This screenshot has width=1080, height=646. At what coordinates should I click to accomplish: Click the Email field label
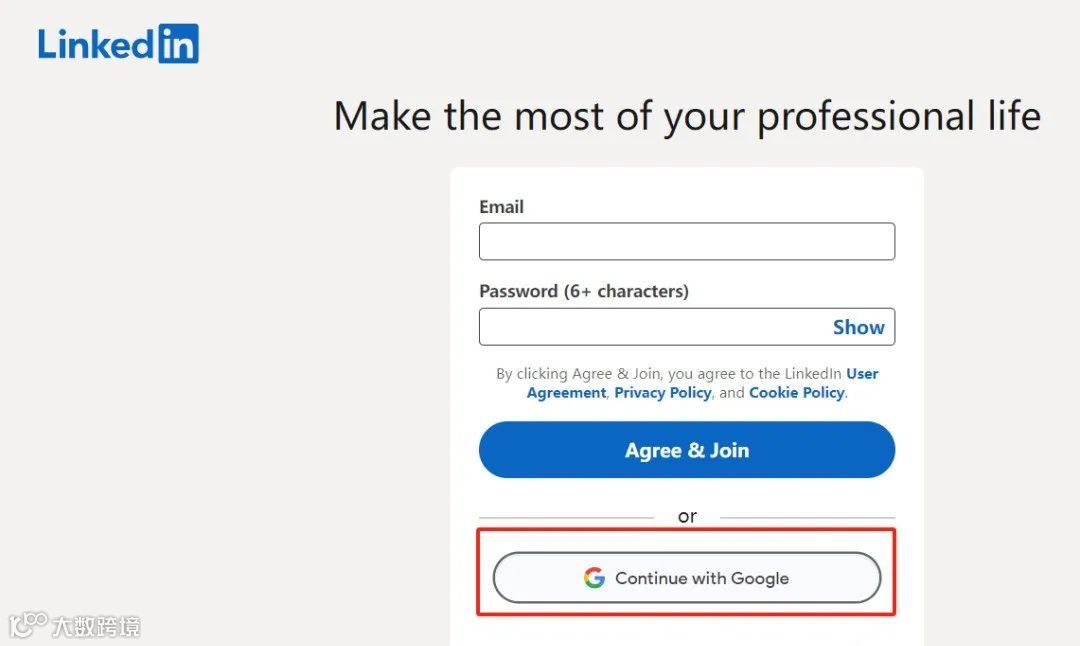pyautogui.click(x=501, y=207)
